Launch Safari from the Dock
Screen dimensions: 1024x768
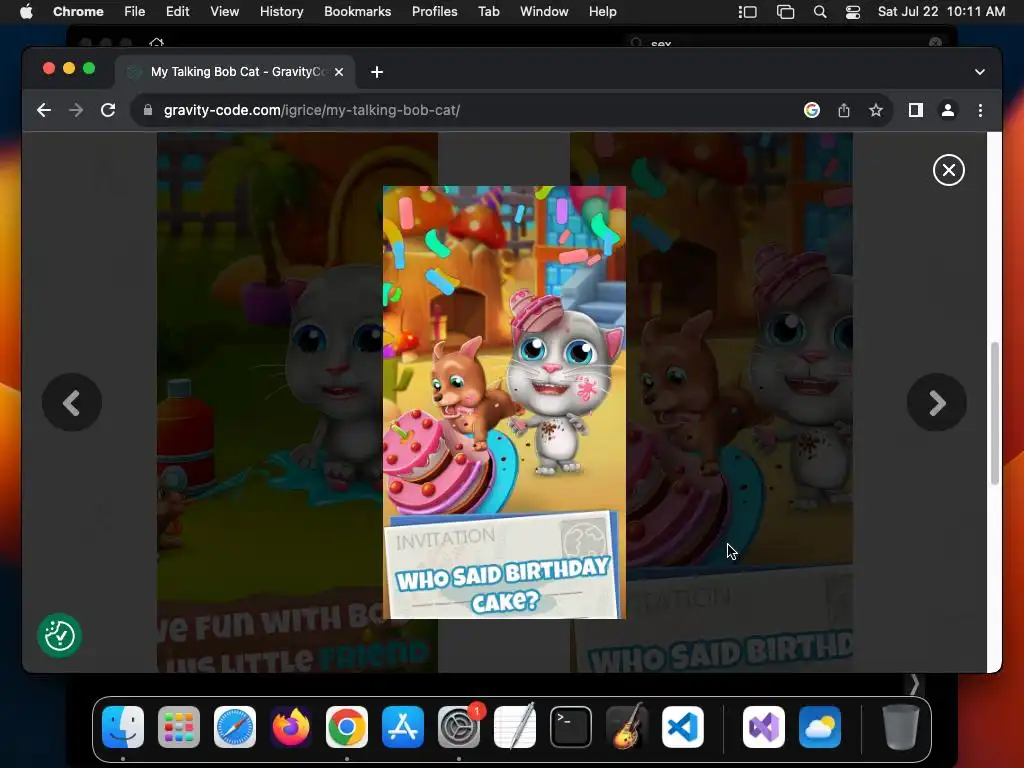pos(235,727)
